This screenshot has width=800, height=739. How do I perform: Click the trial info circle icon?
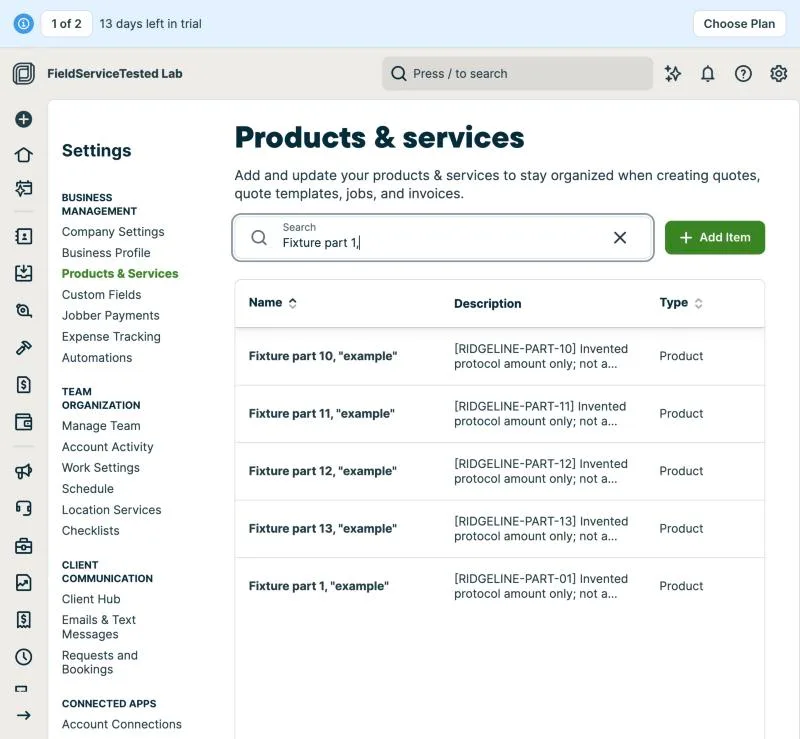[23, 23]
